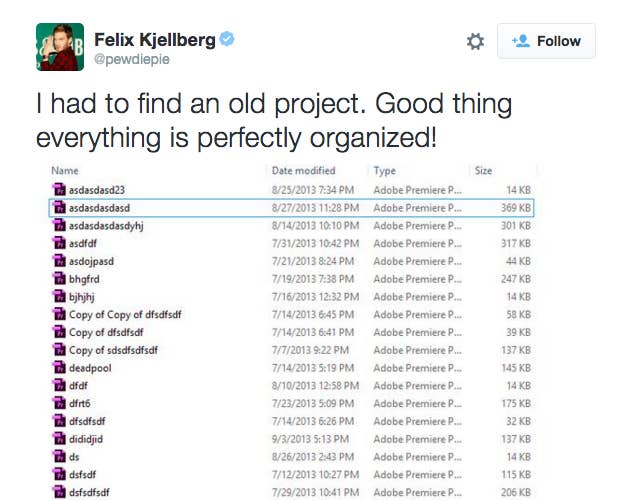Screen dimensions: 625x500
Task: Sort files by the Size column
Action: click(x=483, y=171)
